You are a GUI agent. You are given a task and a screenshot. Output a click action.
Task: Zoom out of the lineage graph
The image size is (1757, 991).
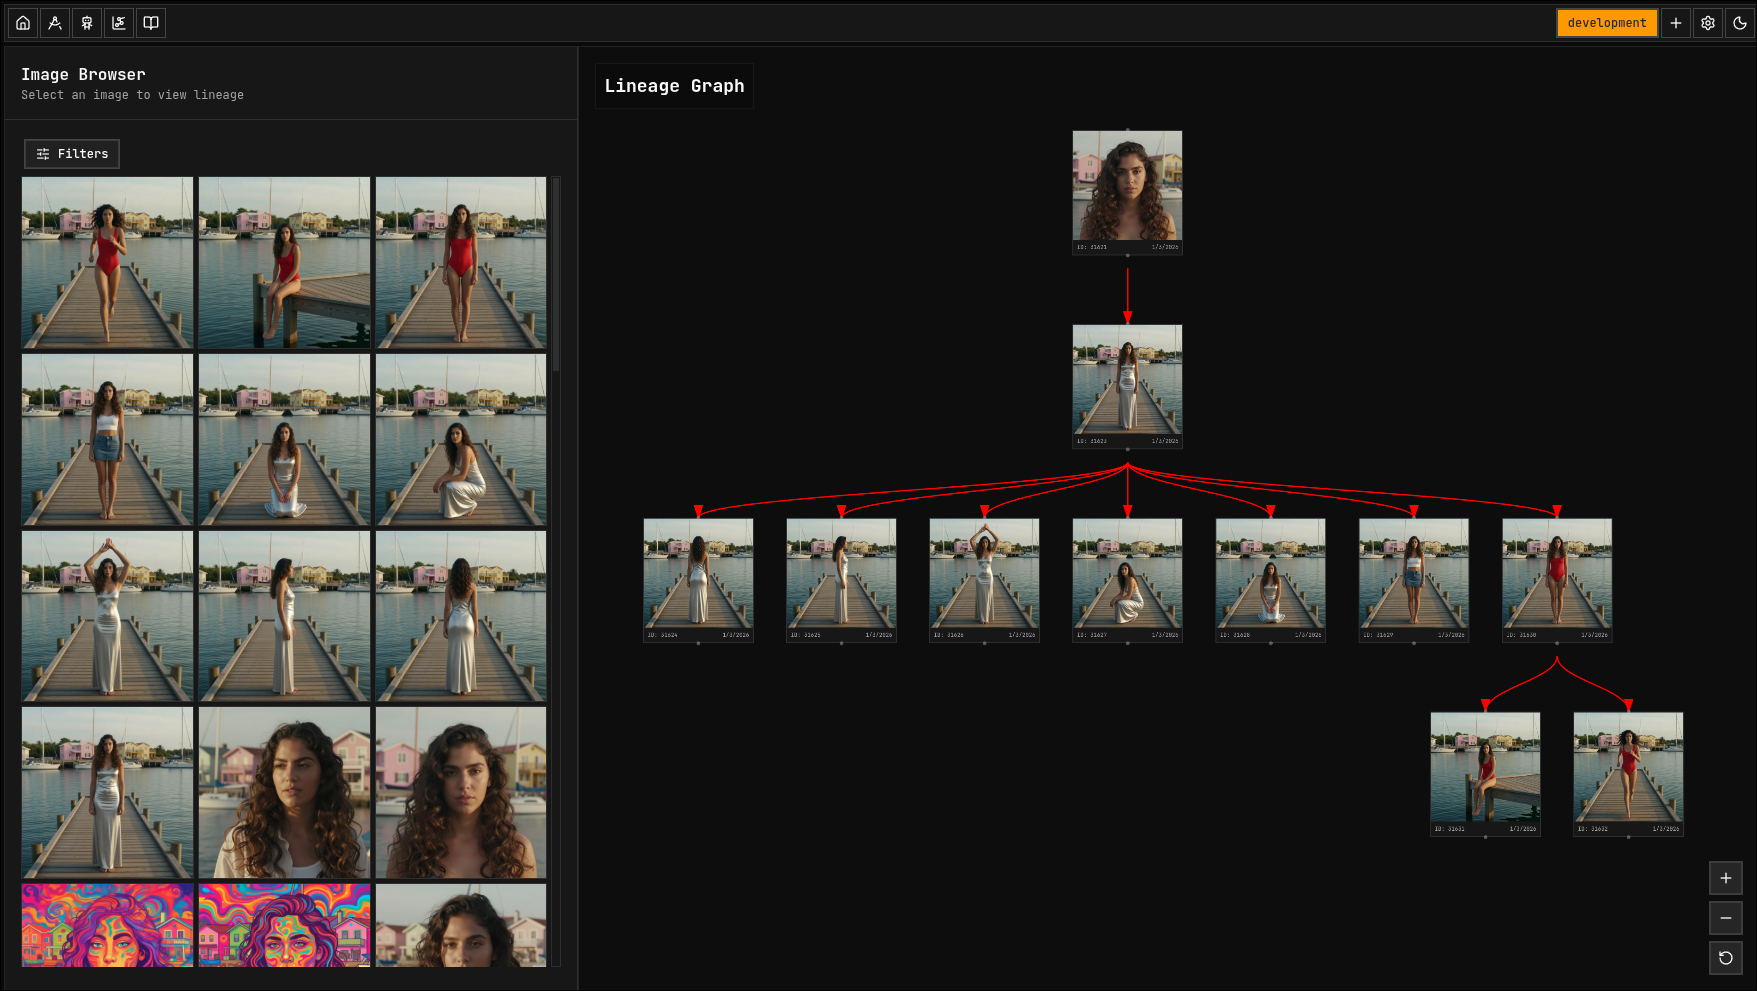tap(1726, 918)
